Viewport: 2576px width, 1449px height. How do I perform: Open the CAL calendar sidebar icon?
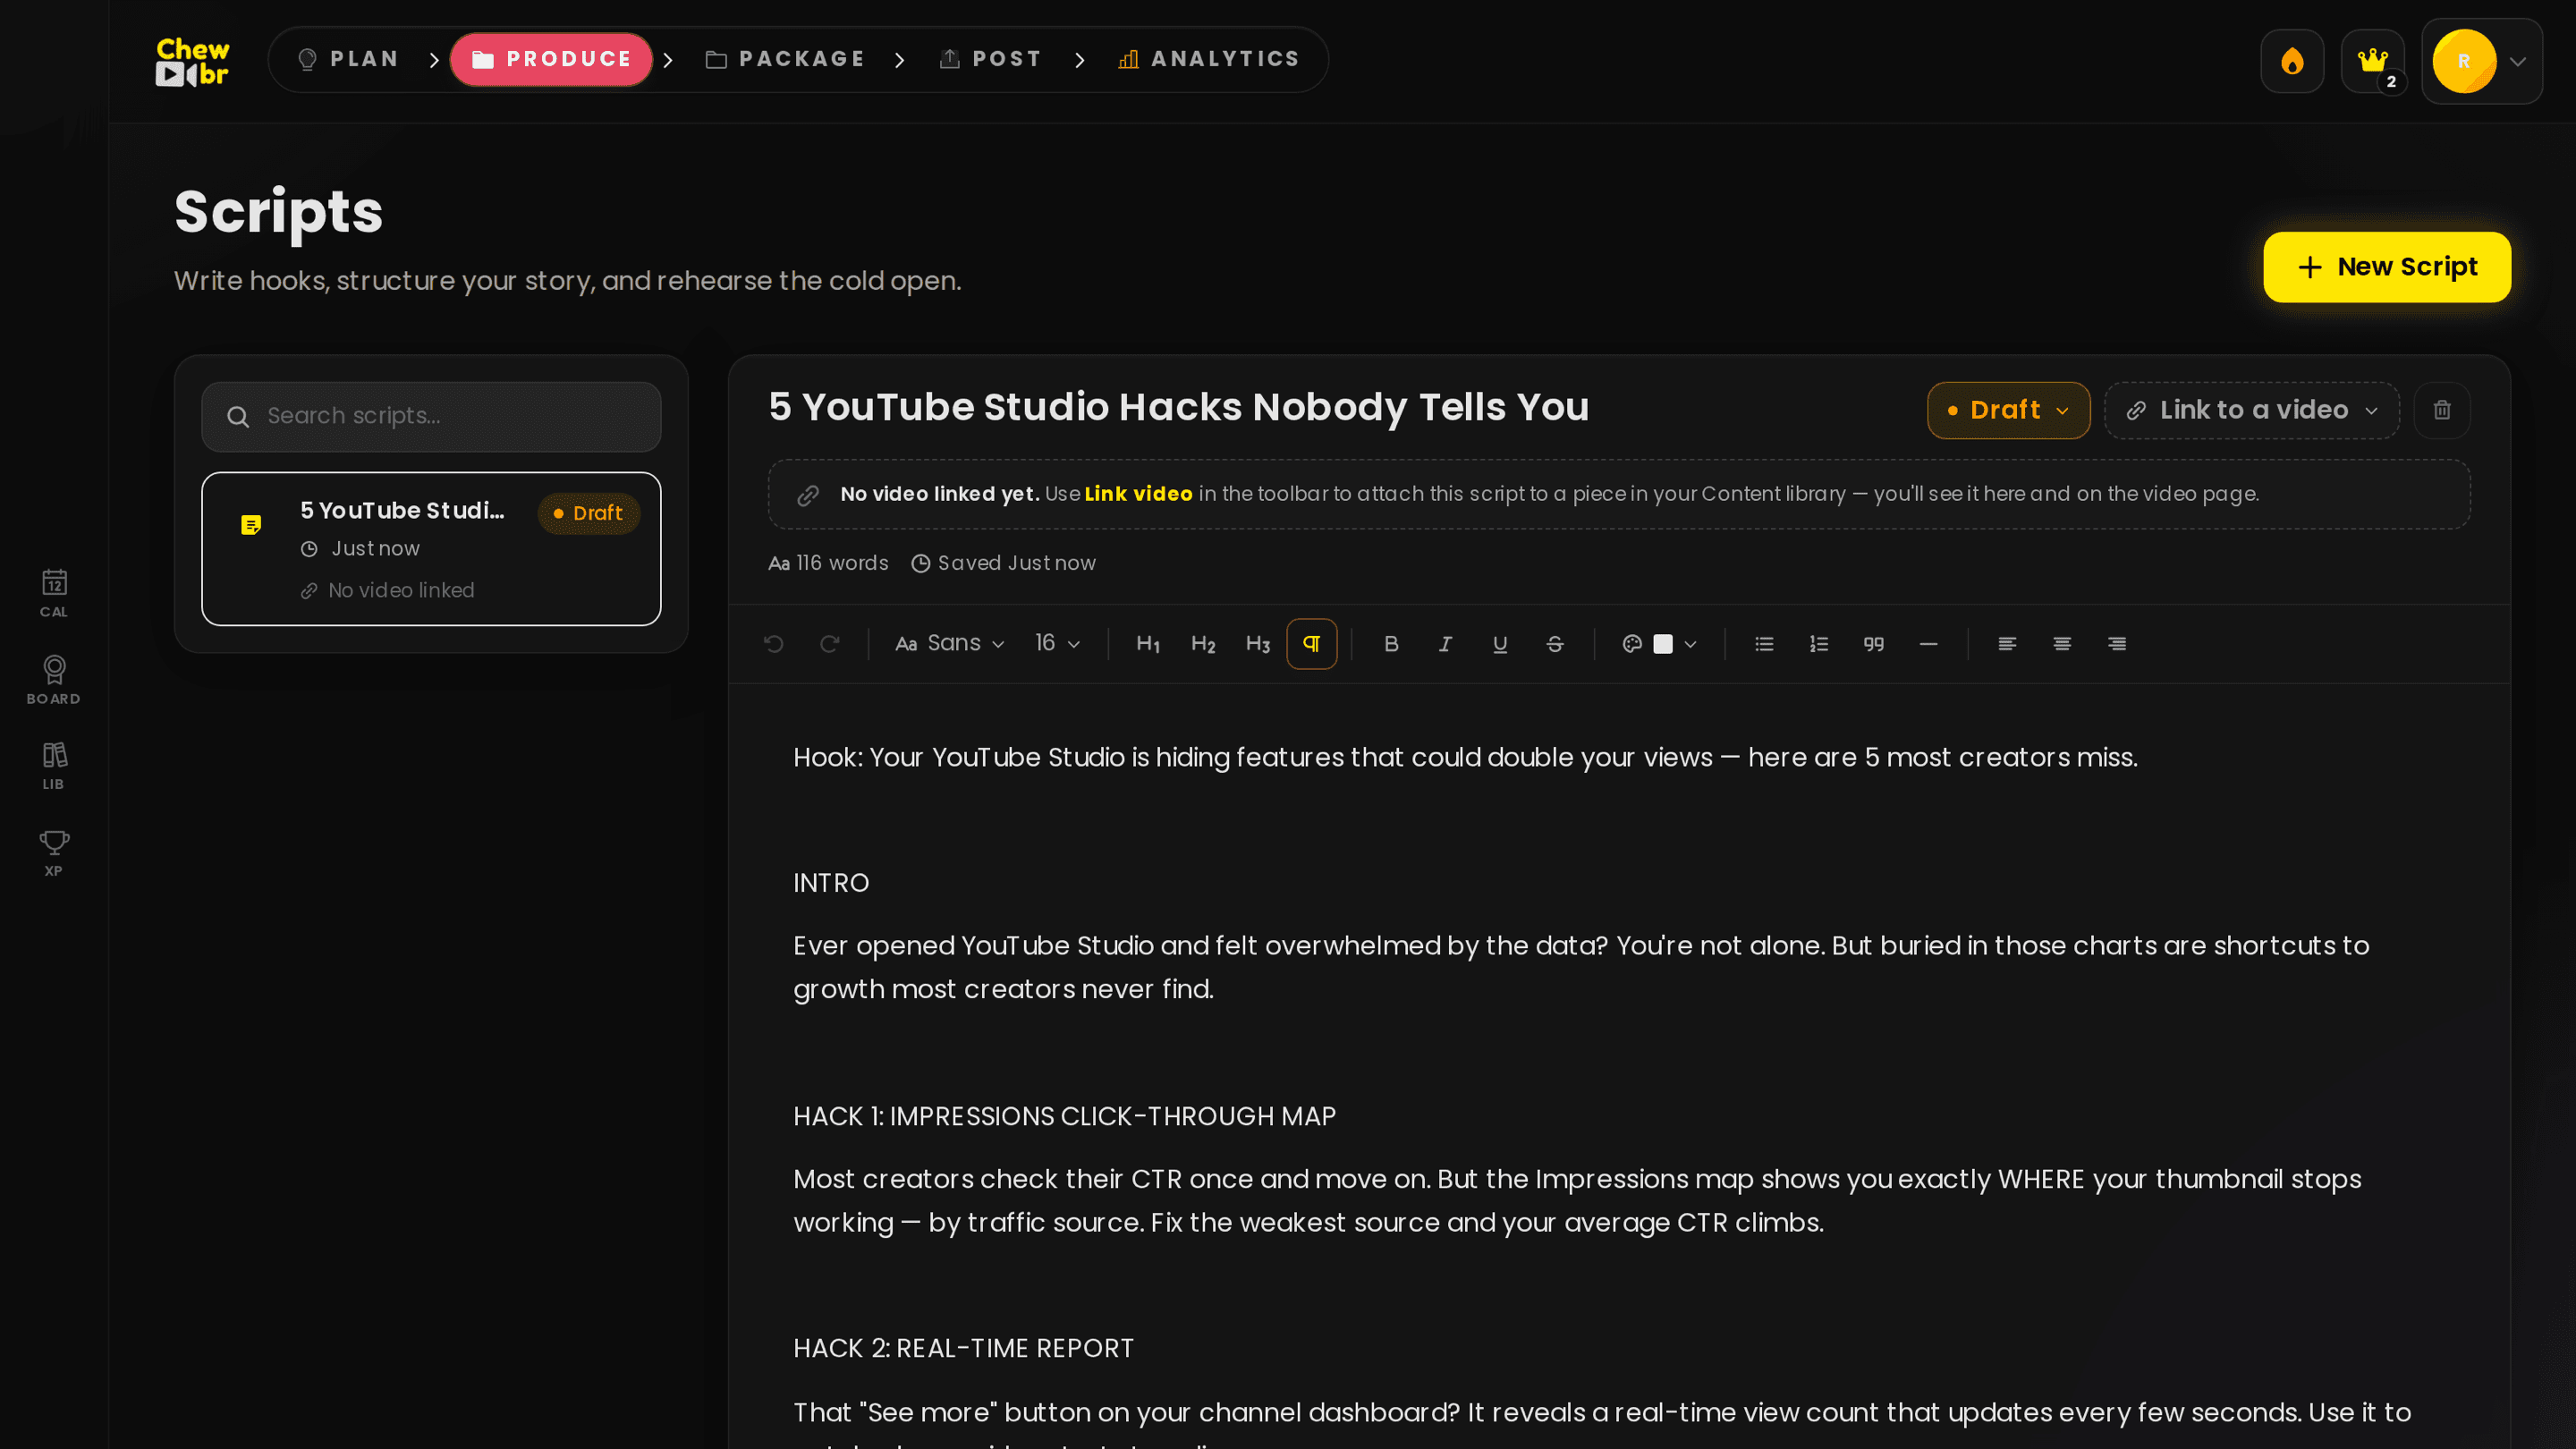[x=54, y=593]
